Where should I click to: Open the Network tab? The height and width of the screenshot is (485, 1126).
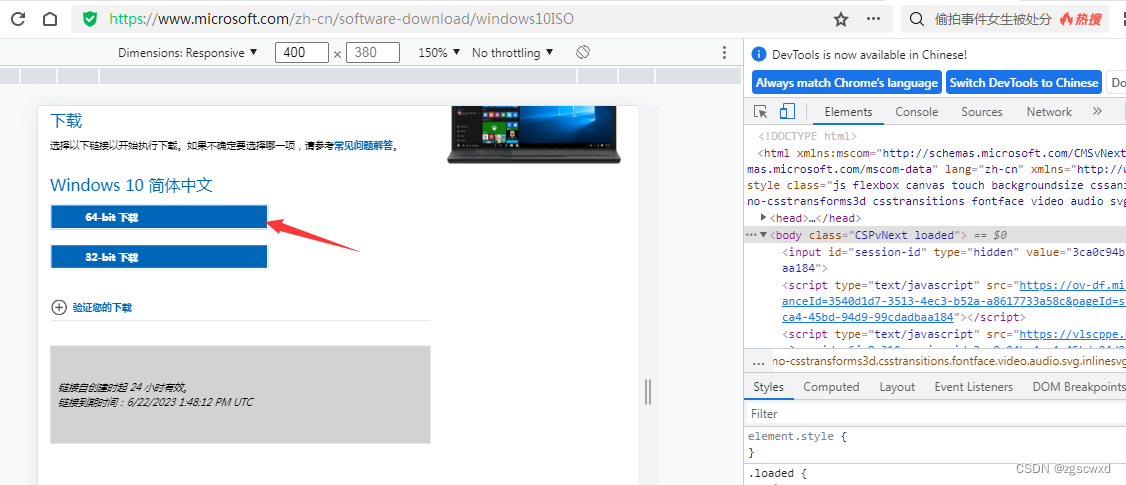tap(1048, 111)
